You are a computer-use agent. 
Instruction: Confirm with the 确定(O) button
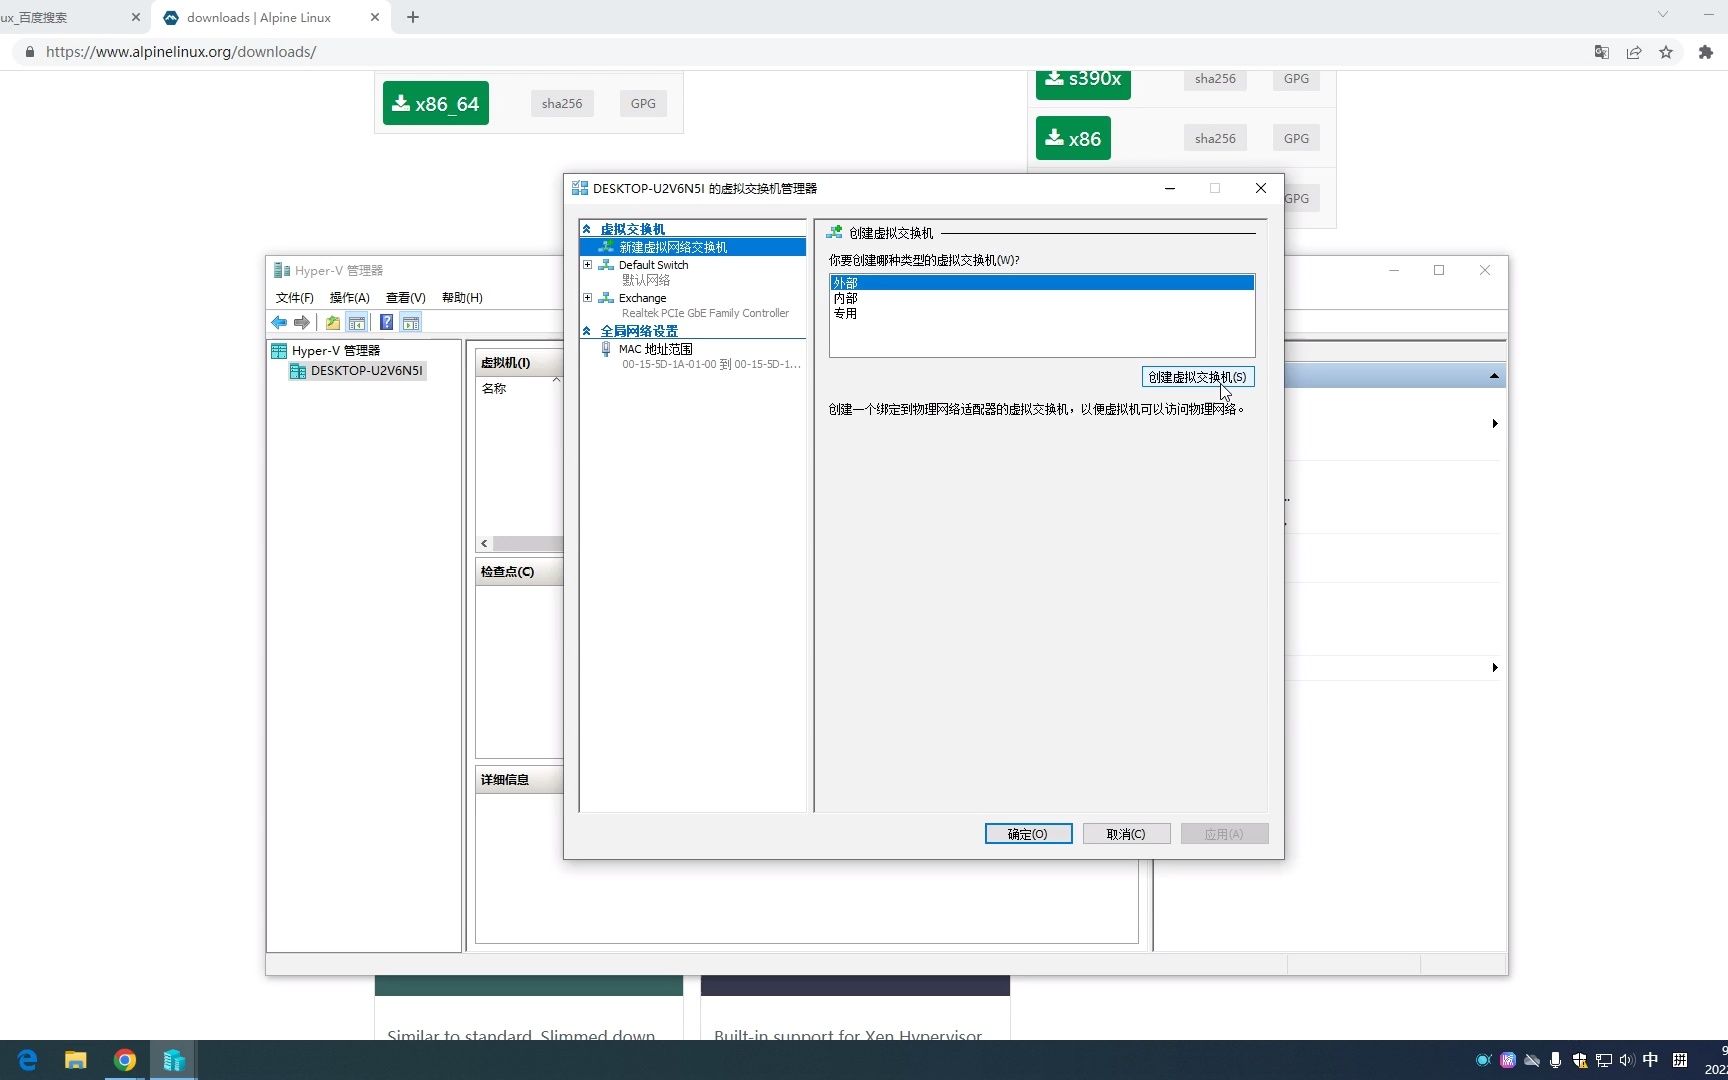[x=1028, y=834]
